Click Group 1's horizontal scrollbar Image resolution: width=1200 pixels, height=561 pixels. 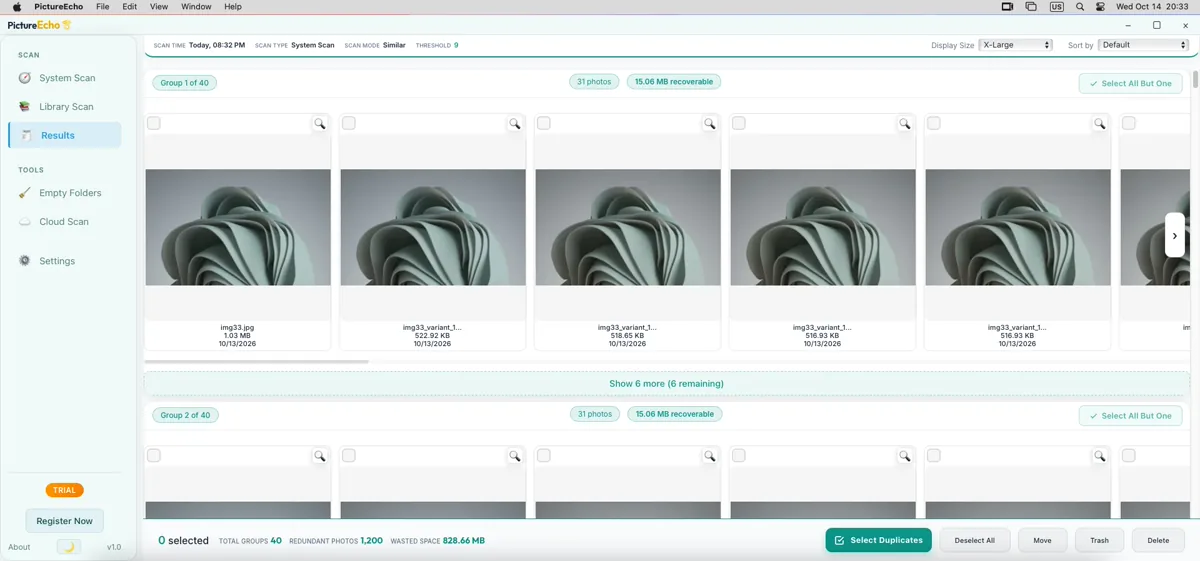coord(257,361)
